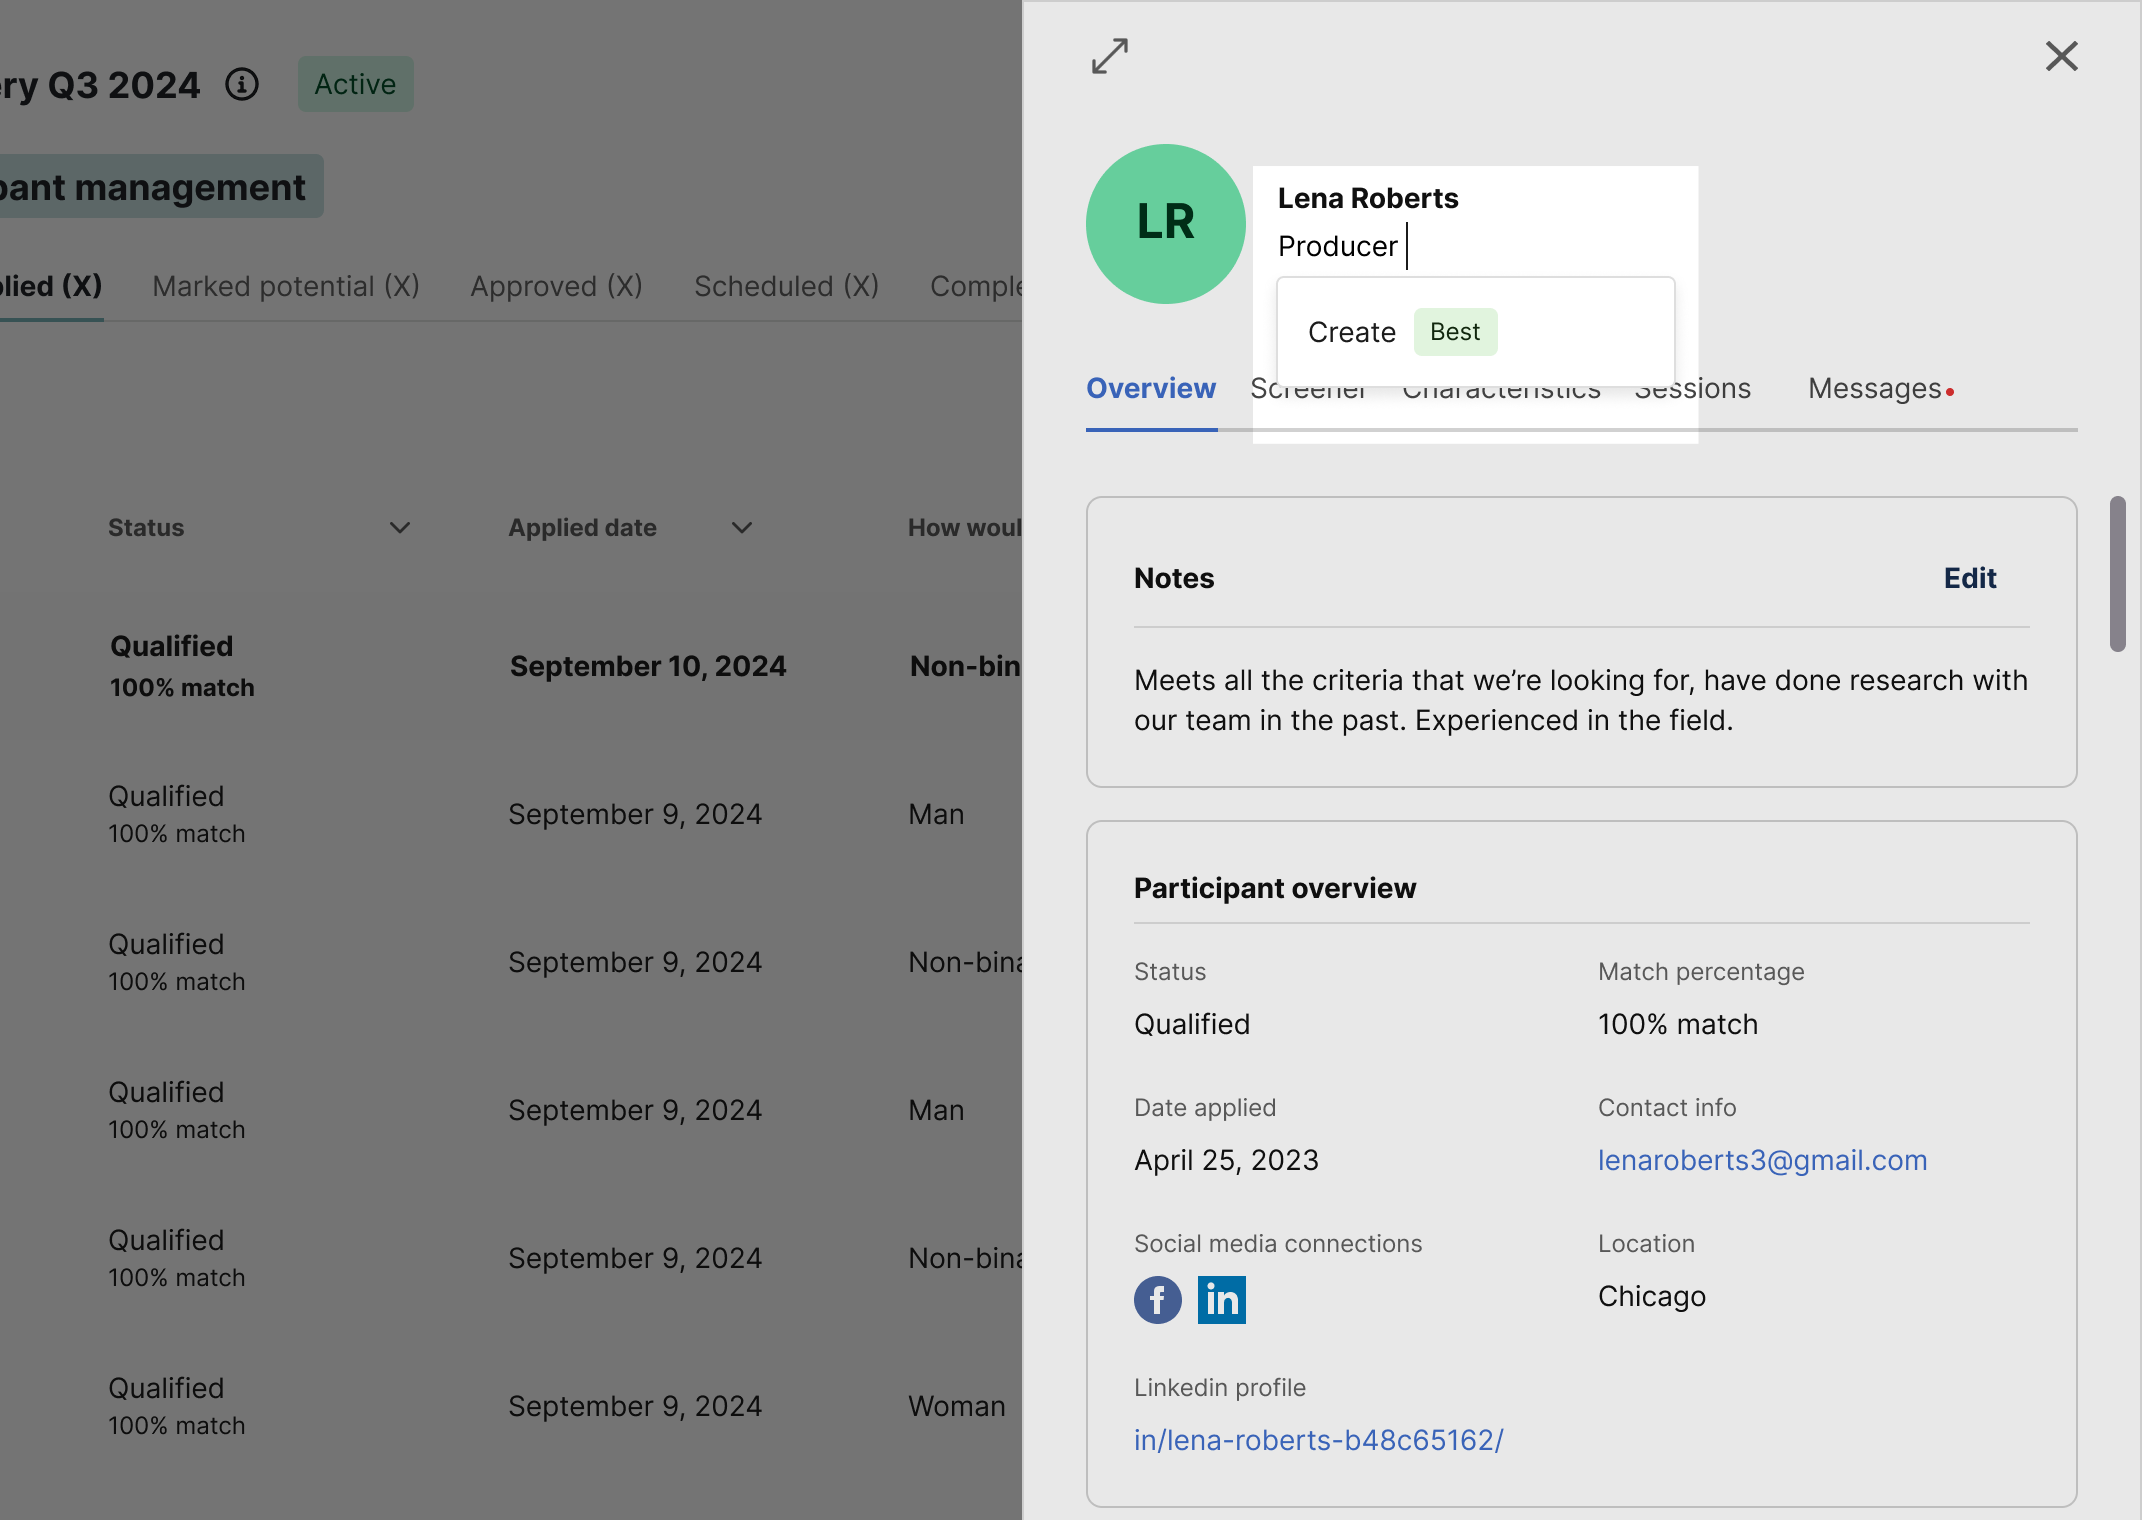Select the Approved (X) tab

click(557, 286)
